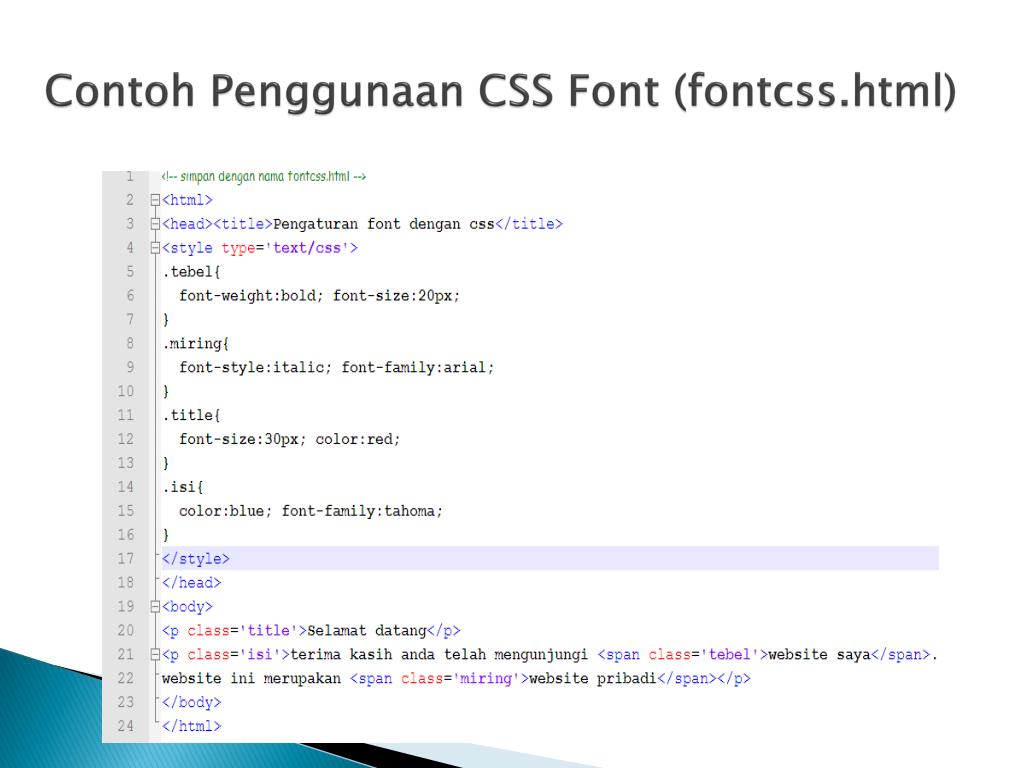Screen dimensions: 1024x768
Task: Collapse the paragraph fold marker on line 21
Action: coord(155,654)
